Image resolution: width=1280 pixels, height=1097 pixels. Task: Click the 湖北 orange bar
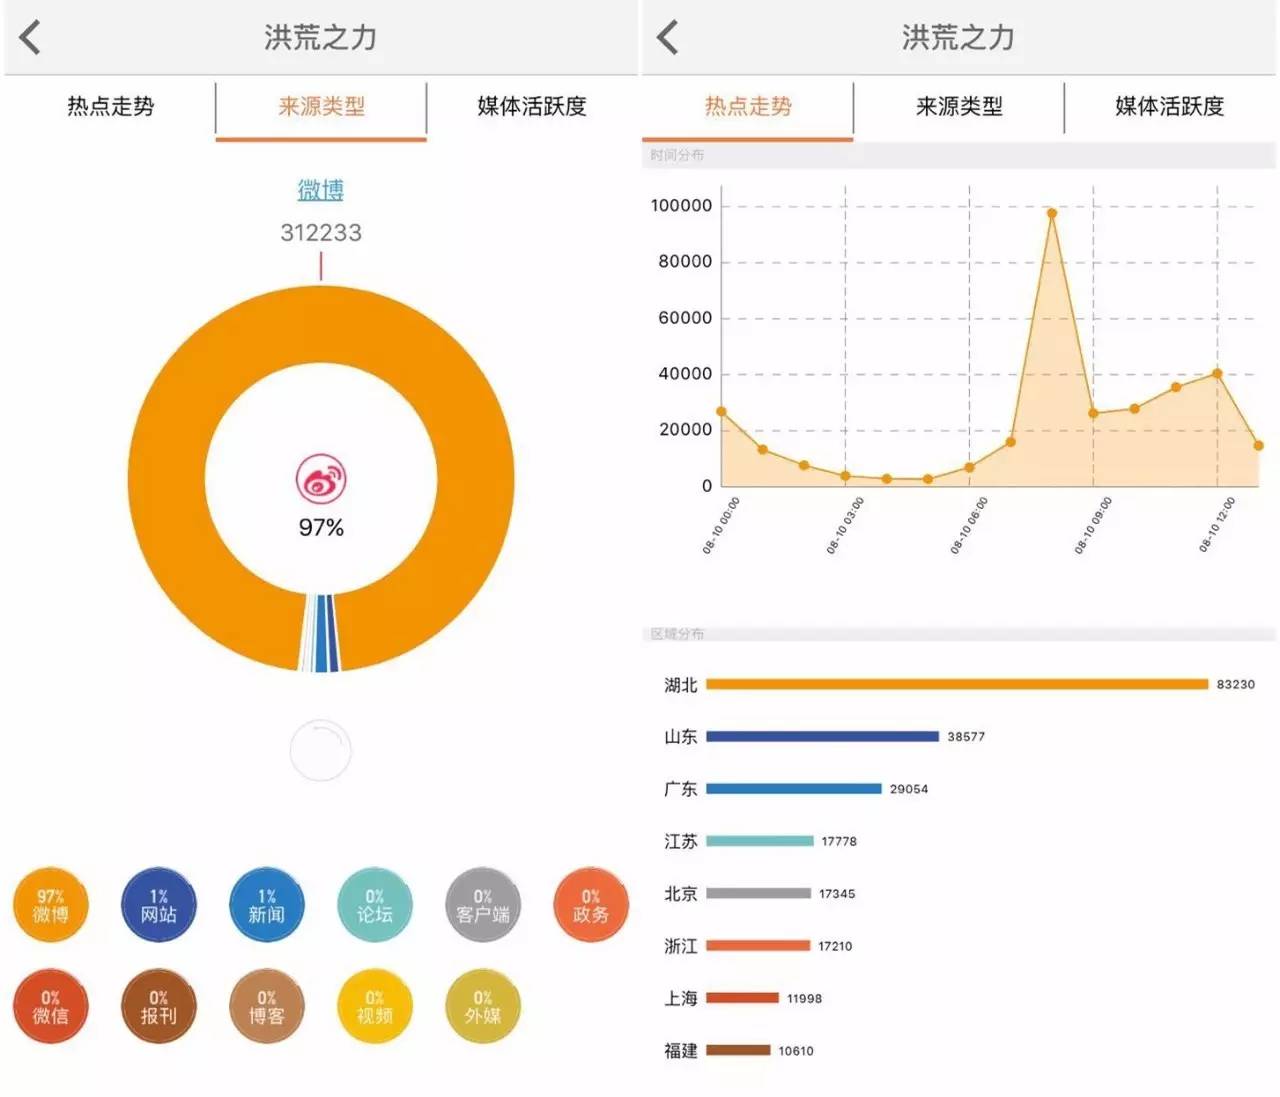(x=957, y=684)
